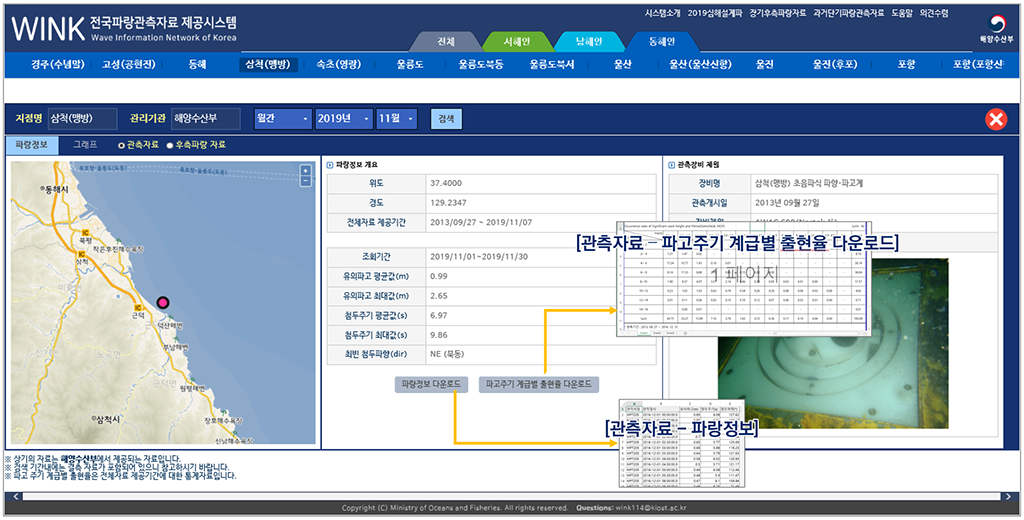
Task: Click 파고주기 계급별 출현율 다운로드 button
Action: [539, 384]
